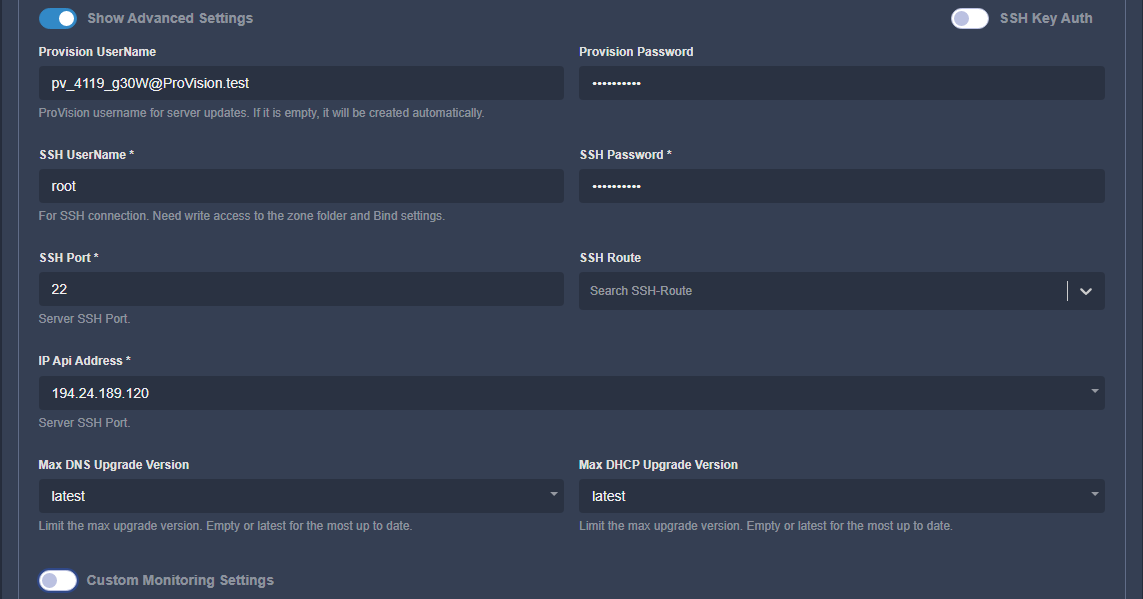Screen dimensions: 1143x599
Task: Click the Custom Monitoring Settings label text
Action: [180, 580]
